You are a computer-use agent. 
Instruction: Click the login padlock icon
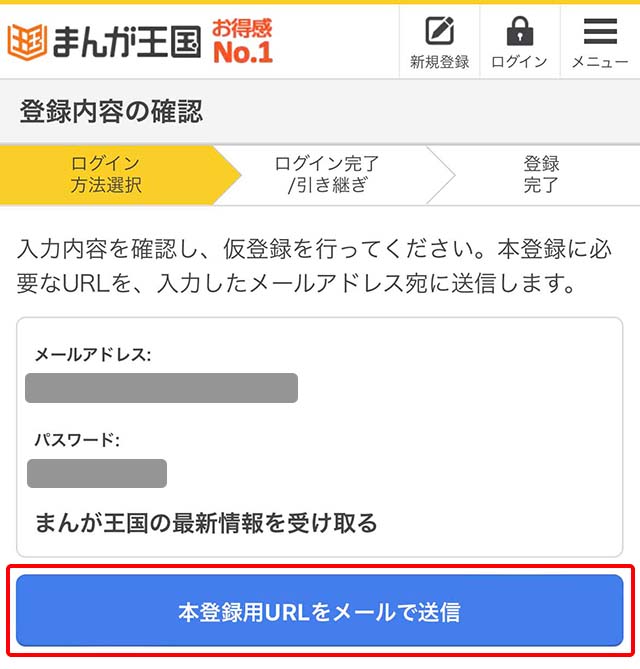point(519,31)
